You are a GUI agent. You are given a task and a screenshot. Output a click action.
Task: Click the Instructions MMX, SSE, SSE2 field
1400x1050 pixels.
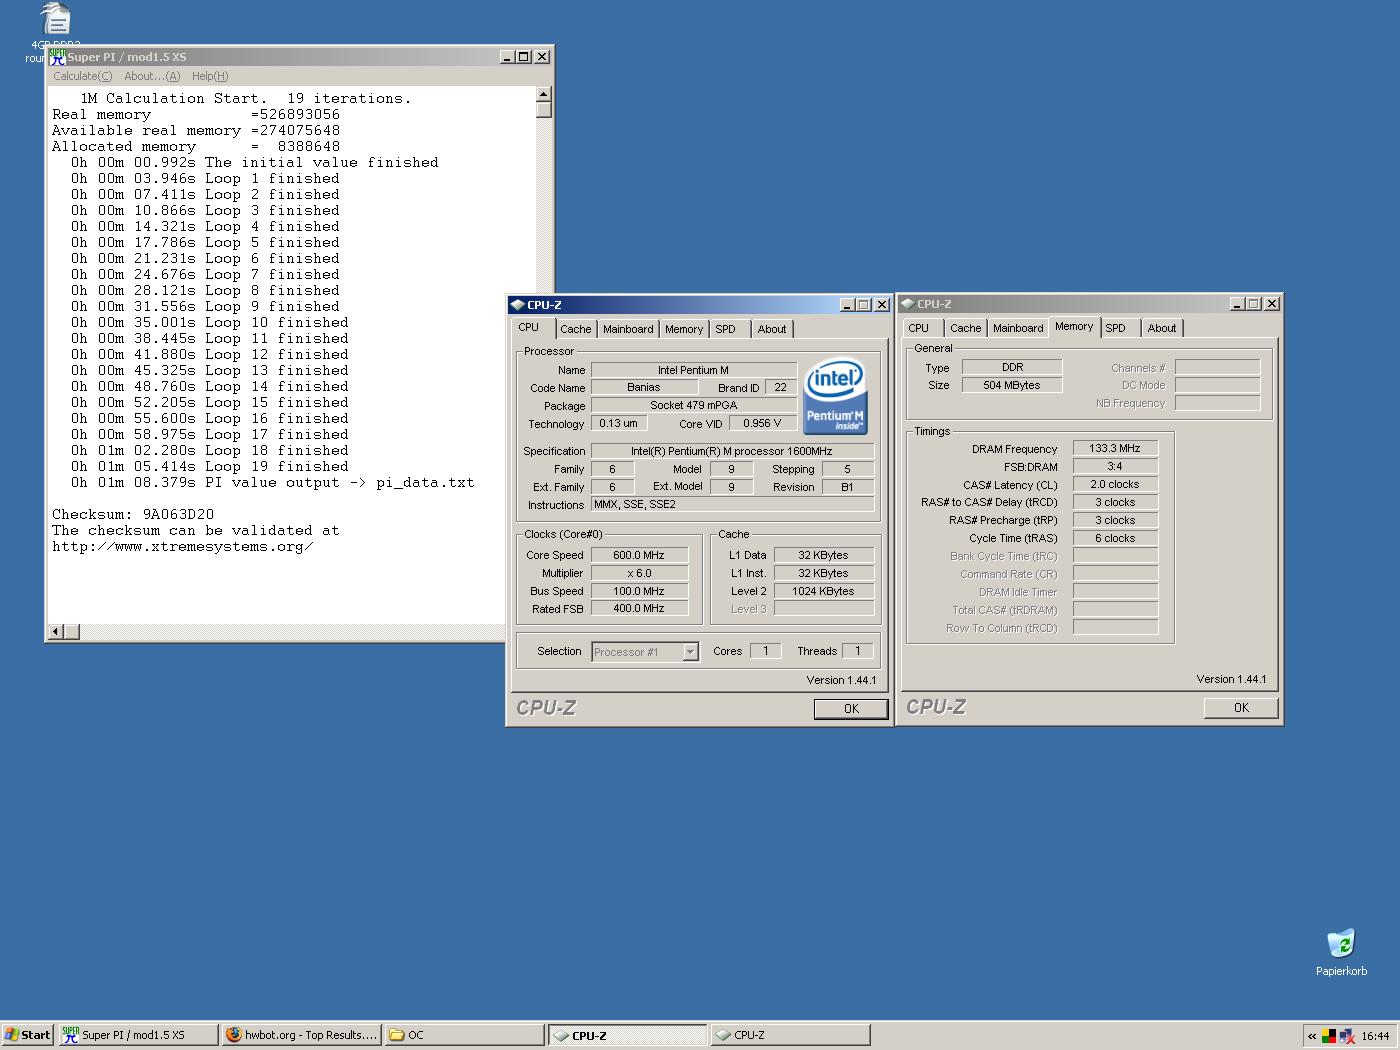(732, 504)
